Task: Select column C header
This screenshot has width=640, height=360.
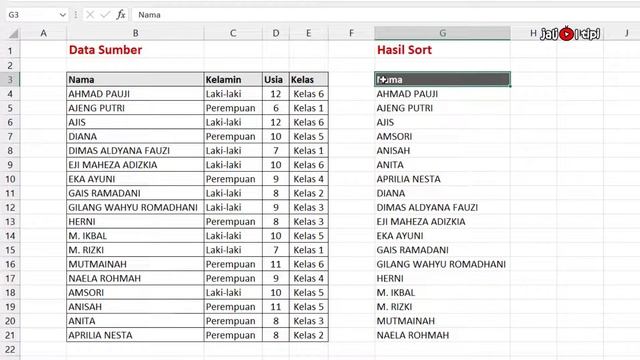Action: [233, 33]
